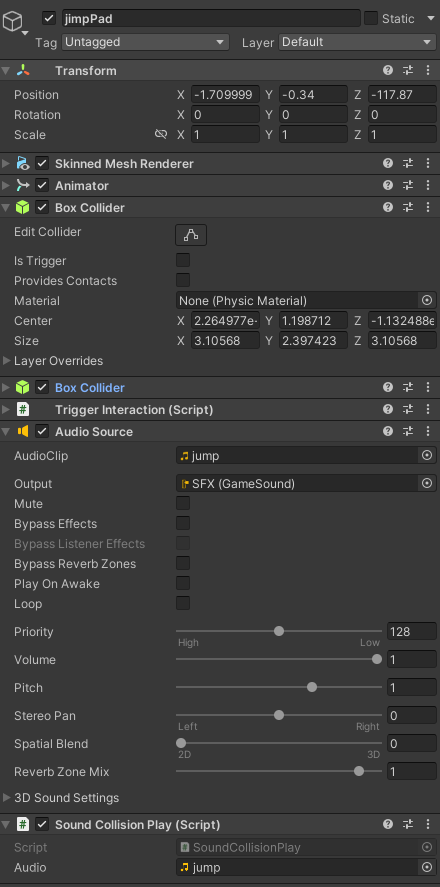
Task: Open the Static flags dropdown arrow
Action: pos(430,19)
